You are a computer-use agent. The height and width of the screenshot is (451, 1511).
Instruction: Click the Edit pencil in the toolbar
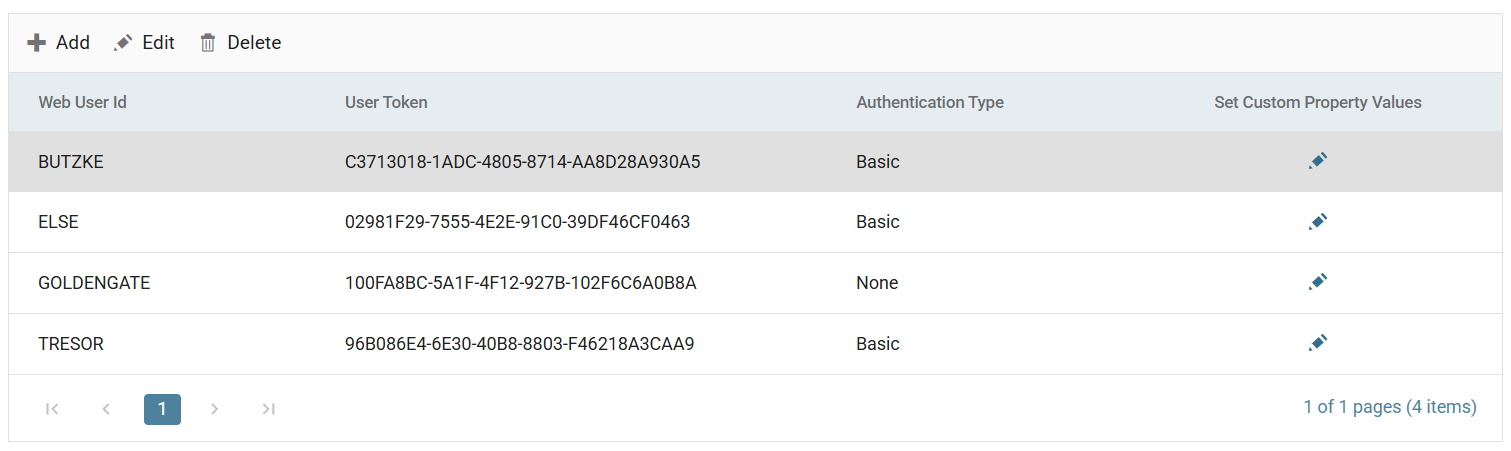[x=123, y=43]
